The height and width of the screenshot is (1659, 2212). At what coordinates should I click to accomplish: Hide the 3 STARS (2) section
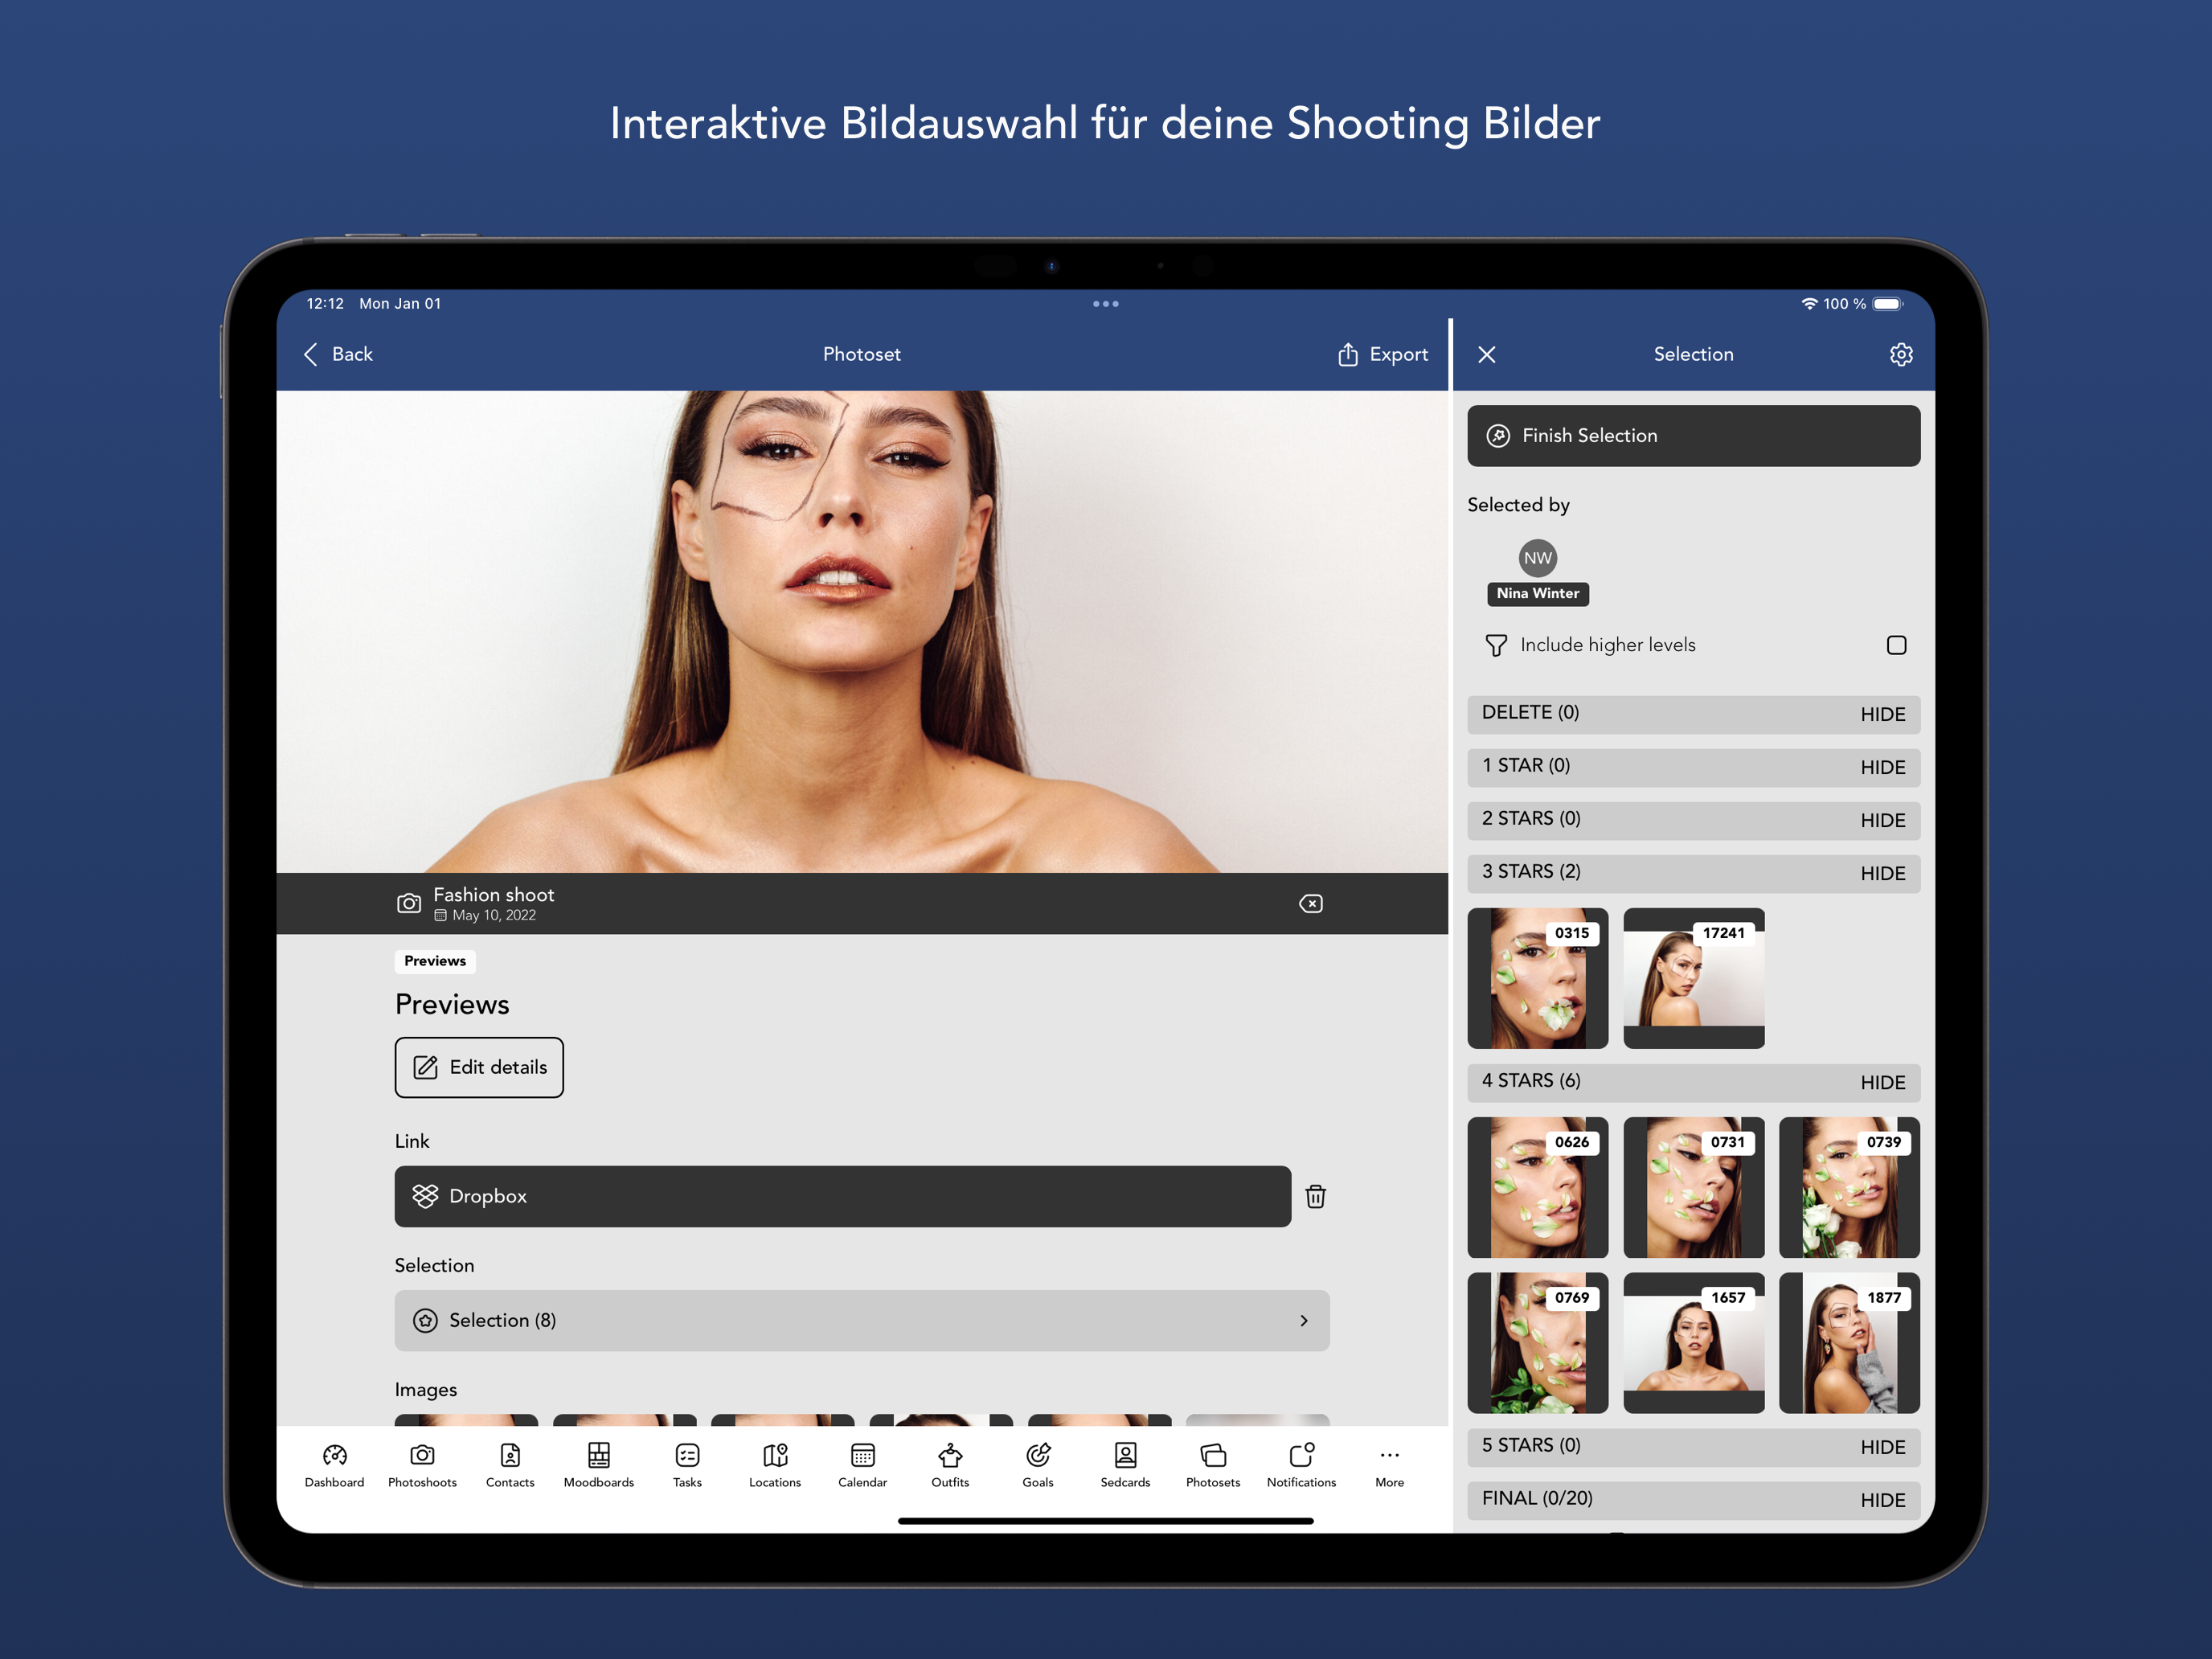1882,873
